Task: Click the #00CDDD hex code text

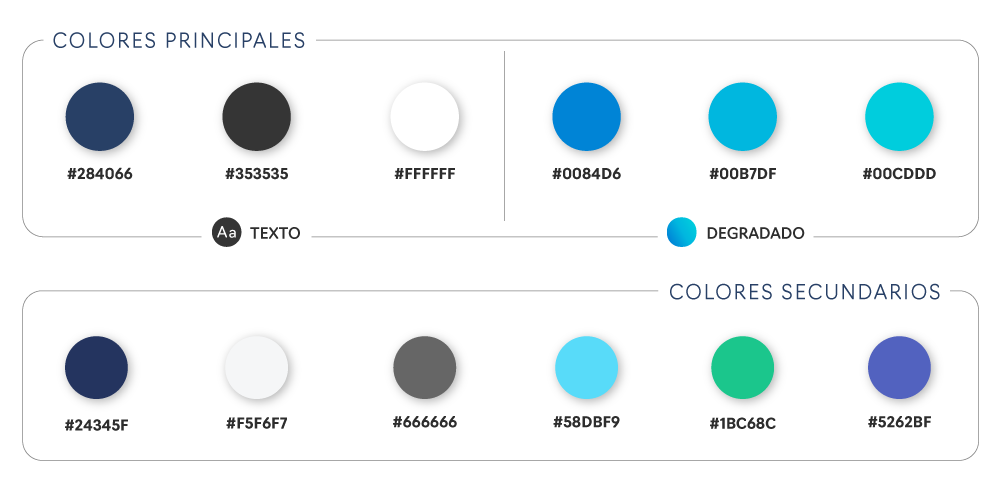Action: click(x=900, y=174)
